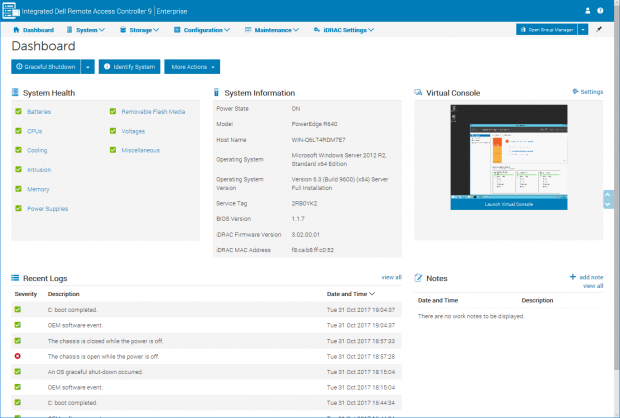Click the side scroll arrows widget
620x418 pixels.
pyautogui.click(x=608, y=199)
